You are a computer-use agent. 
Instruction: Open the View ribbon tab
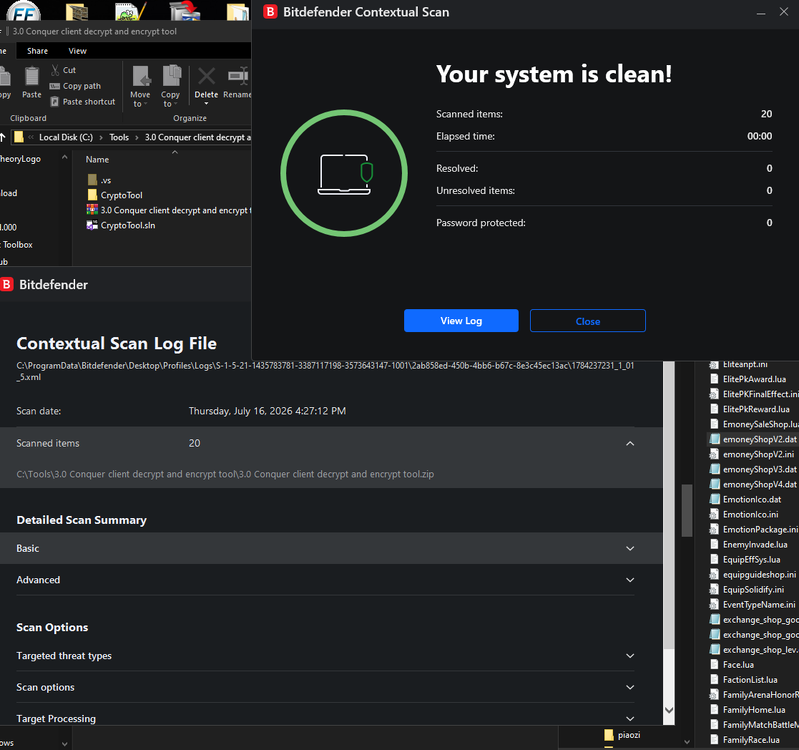tap(77, 51)
